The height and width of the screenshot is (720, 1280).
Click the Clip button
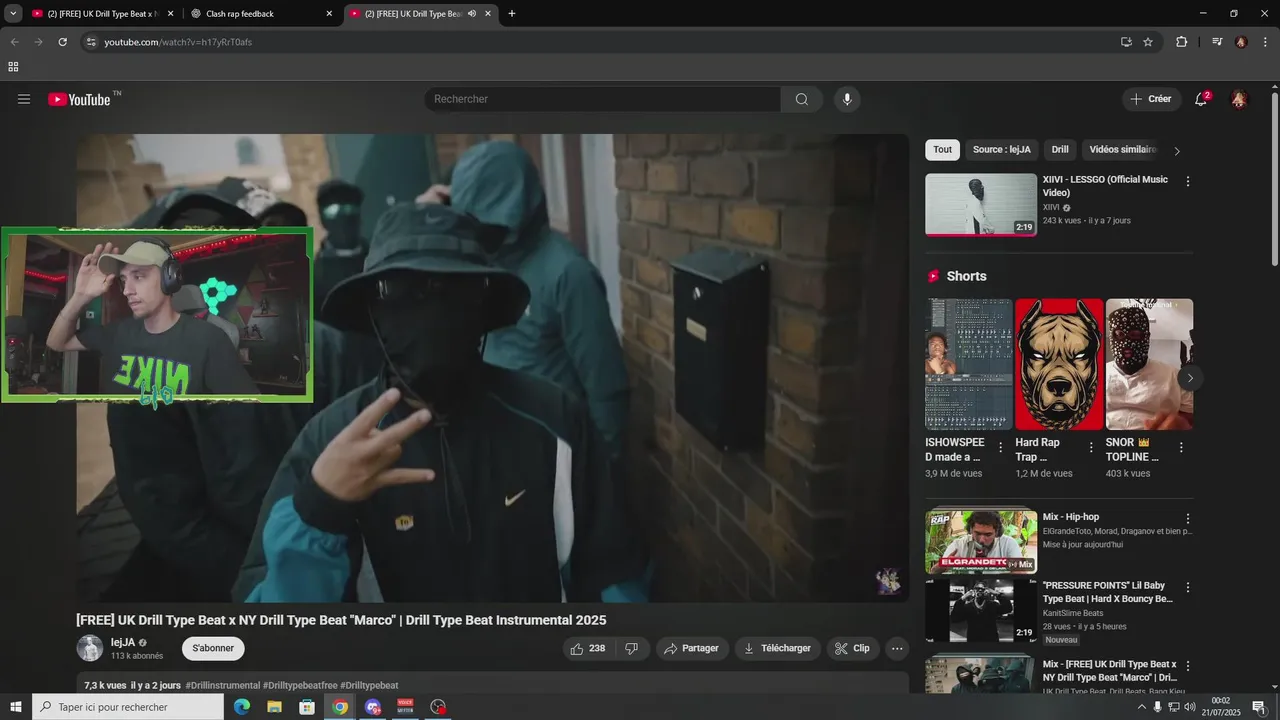point(852,648)
